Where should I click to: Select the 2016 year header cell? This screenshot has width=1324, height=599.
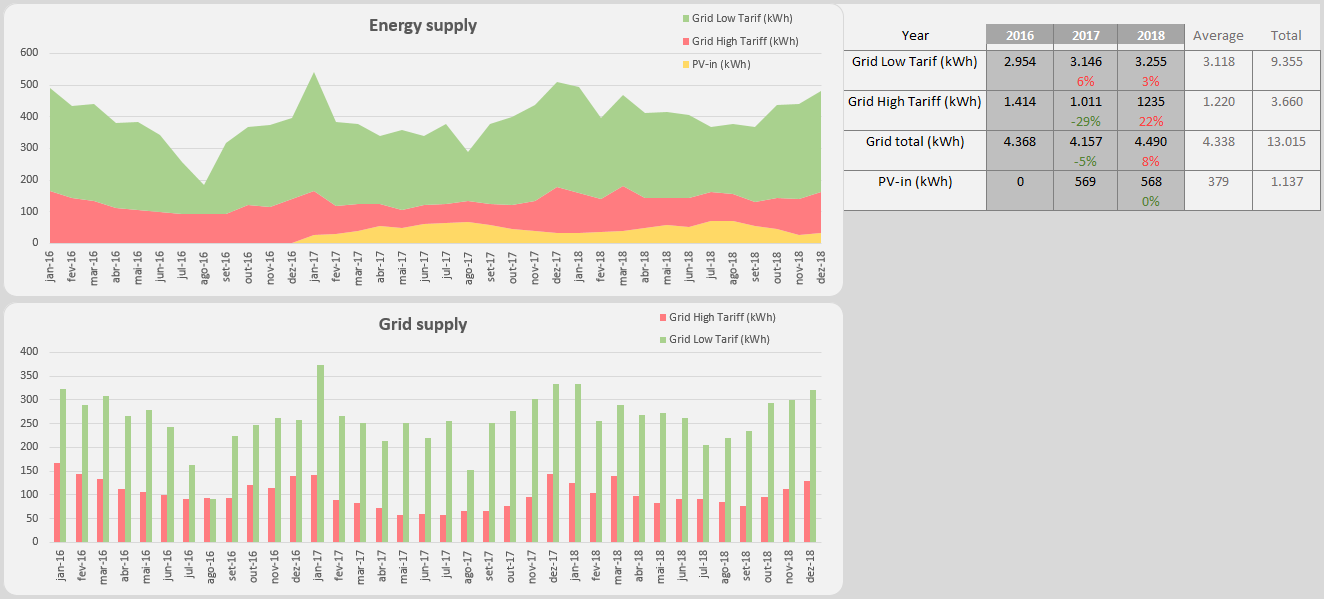(x=1019, y=35)
